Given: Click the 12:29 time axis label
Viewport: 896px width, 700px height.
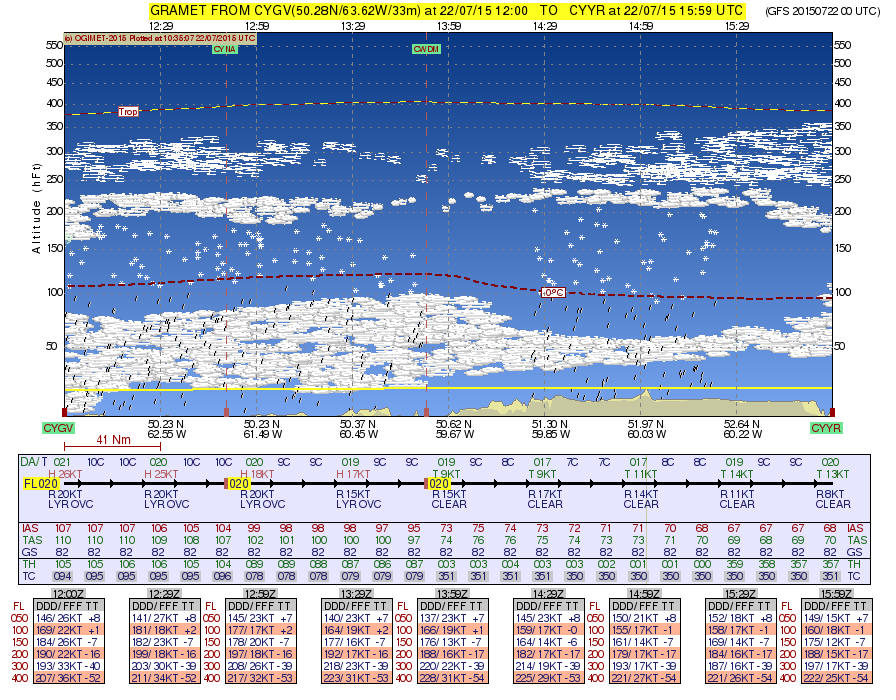Looking at the screenshot, I should (x=161, y=26).
